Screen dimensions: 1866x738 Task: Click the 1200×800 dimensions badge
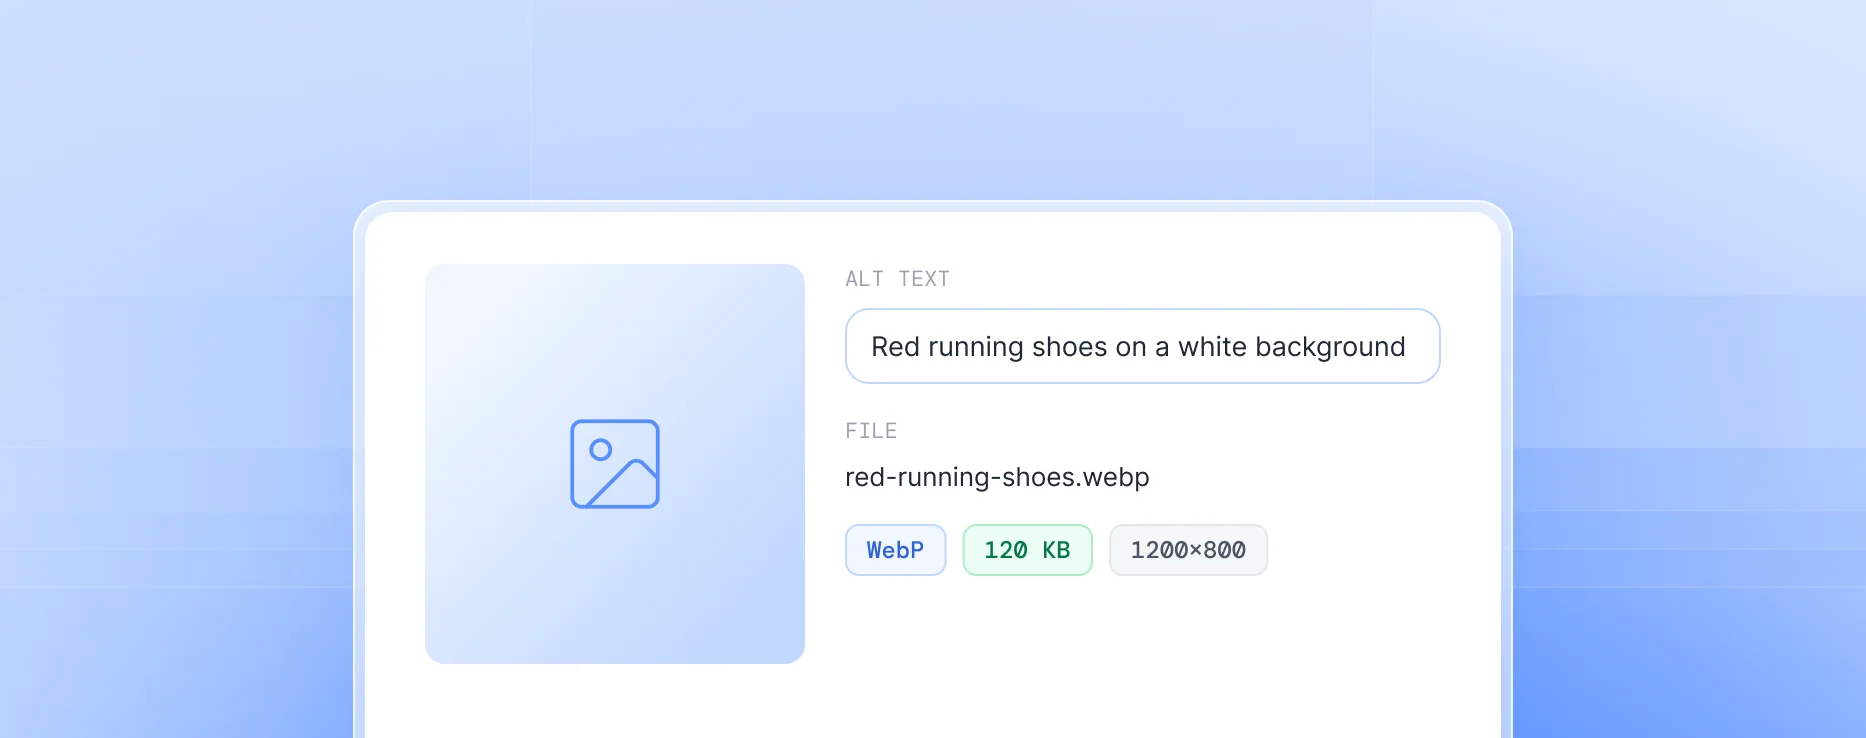[1188, 550]
